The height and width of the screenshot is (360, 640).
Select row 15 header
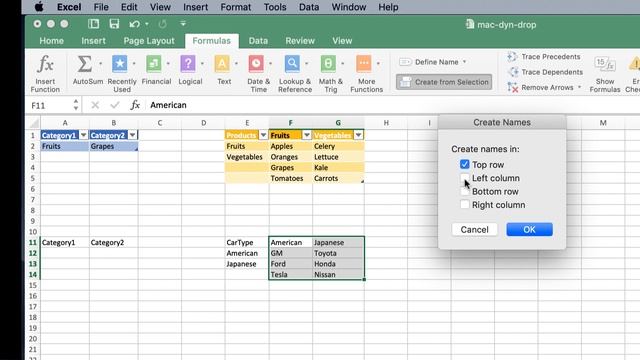click(x=33, y=285)
